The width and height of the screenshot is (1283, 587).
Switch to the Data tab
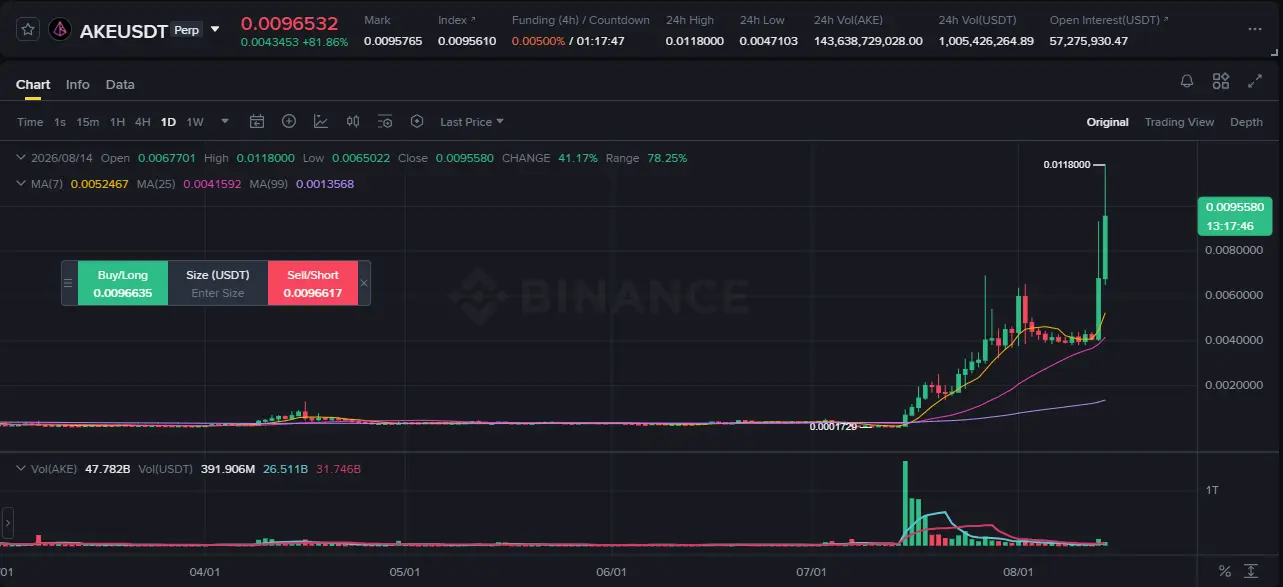[x=120, y=84]
